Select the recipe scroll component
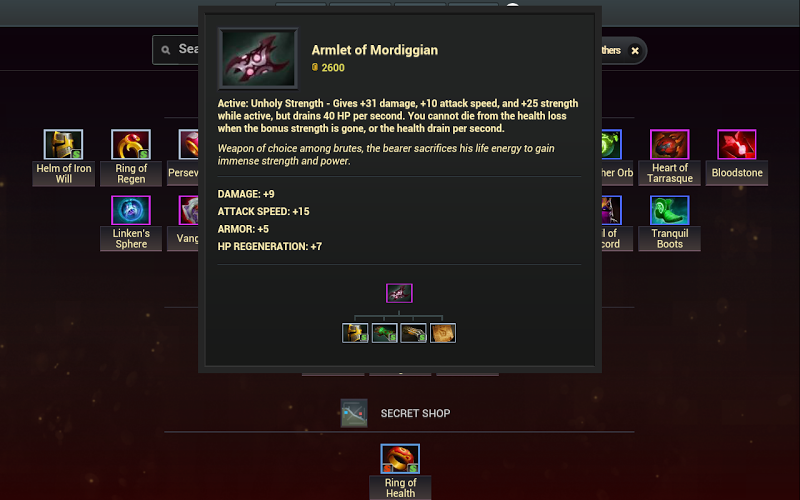Screen dimensions: 800x500 pyautogui.click(x=443, y=333)
